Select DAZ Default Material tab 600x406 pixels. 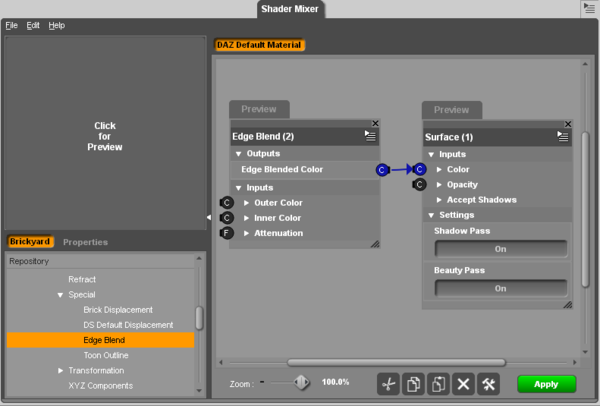(x=259, y=45)
